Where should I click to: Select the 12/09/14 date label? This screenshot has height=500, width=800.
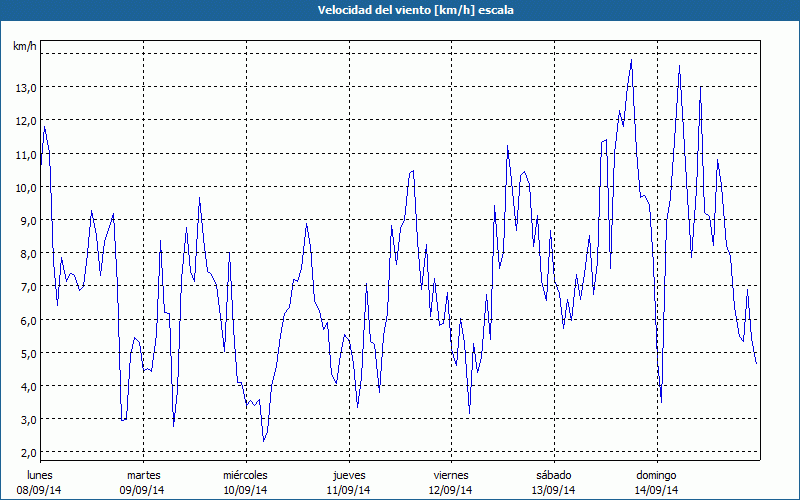pos(450,490)
